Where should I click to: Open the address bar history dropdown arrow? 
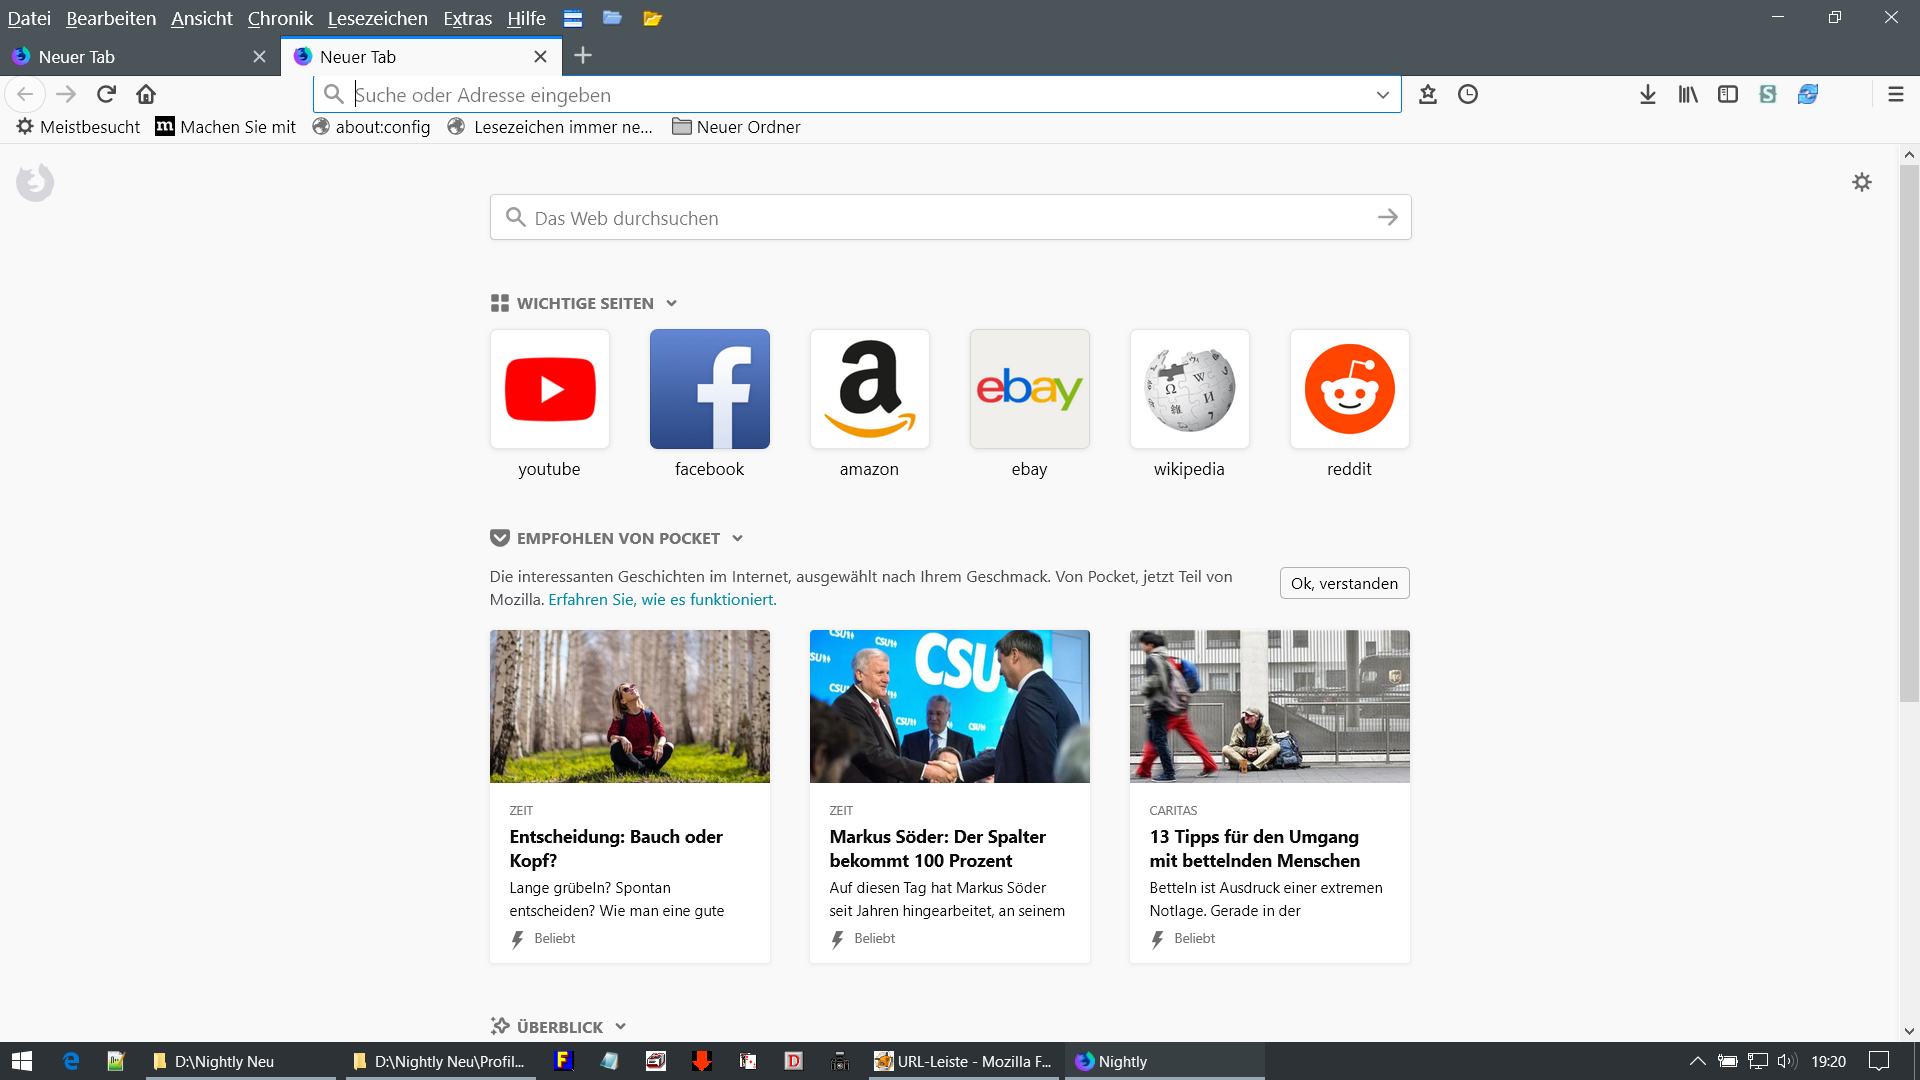tap(1383, 95)
